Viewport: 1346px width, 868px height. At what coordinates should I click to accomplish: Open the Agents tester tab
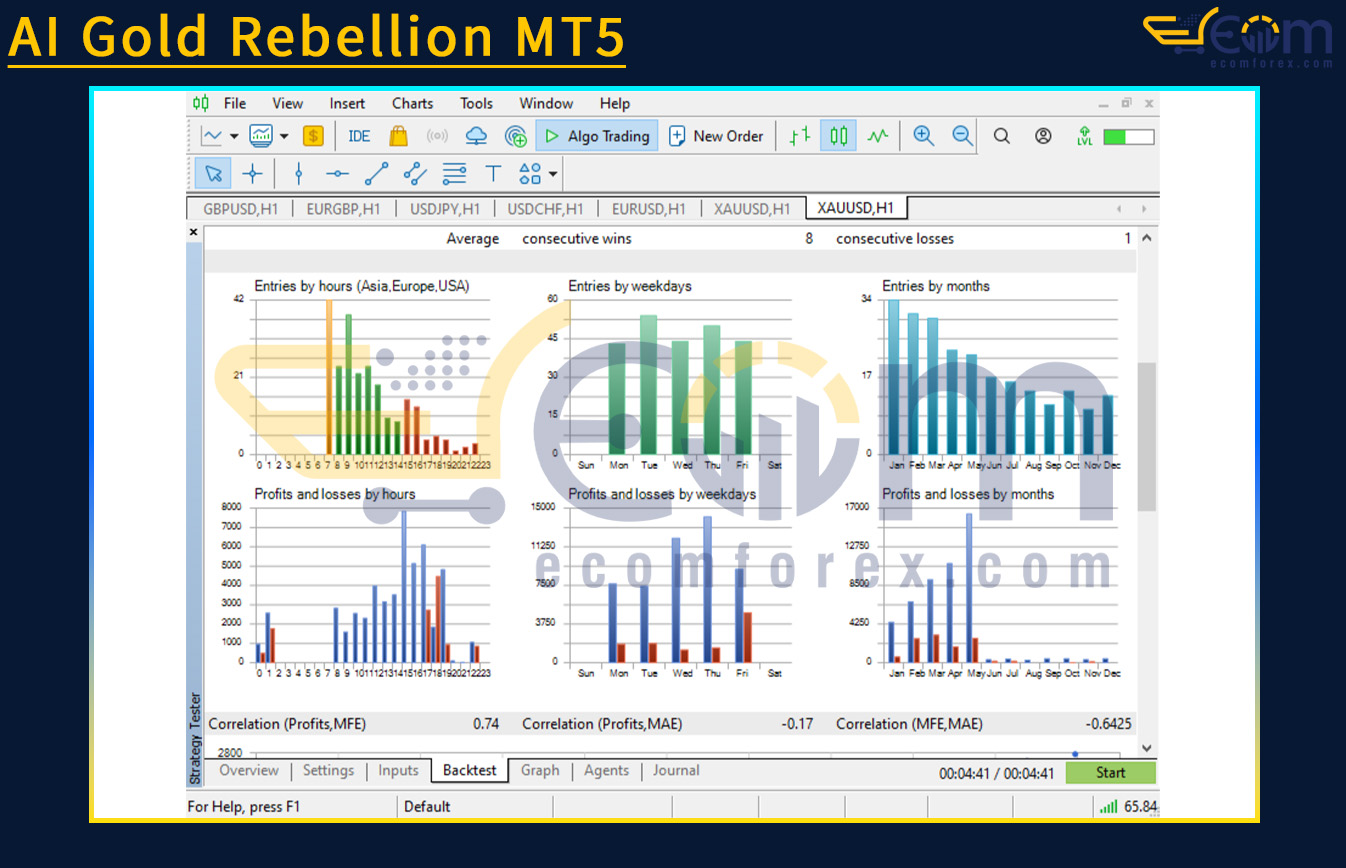tap(606, 770)
